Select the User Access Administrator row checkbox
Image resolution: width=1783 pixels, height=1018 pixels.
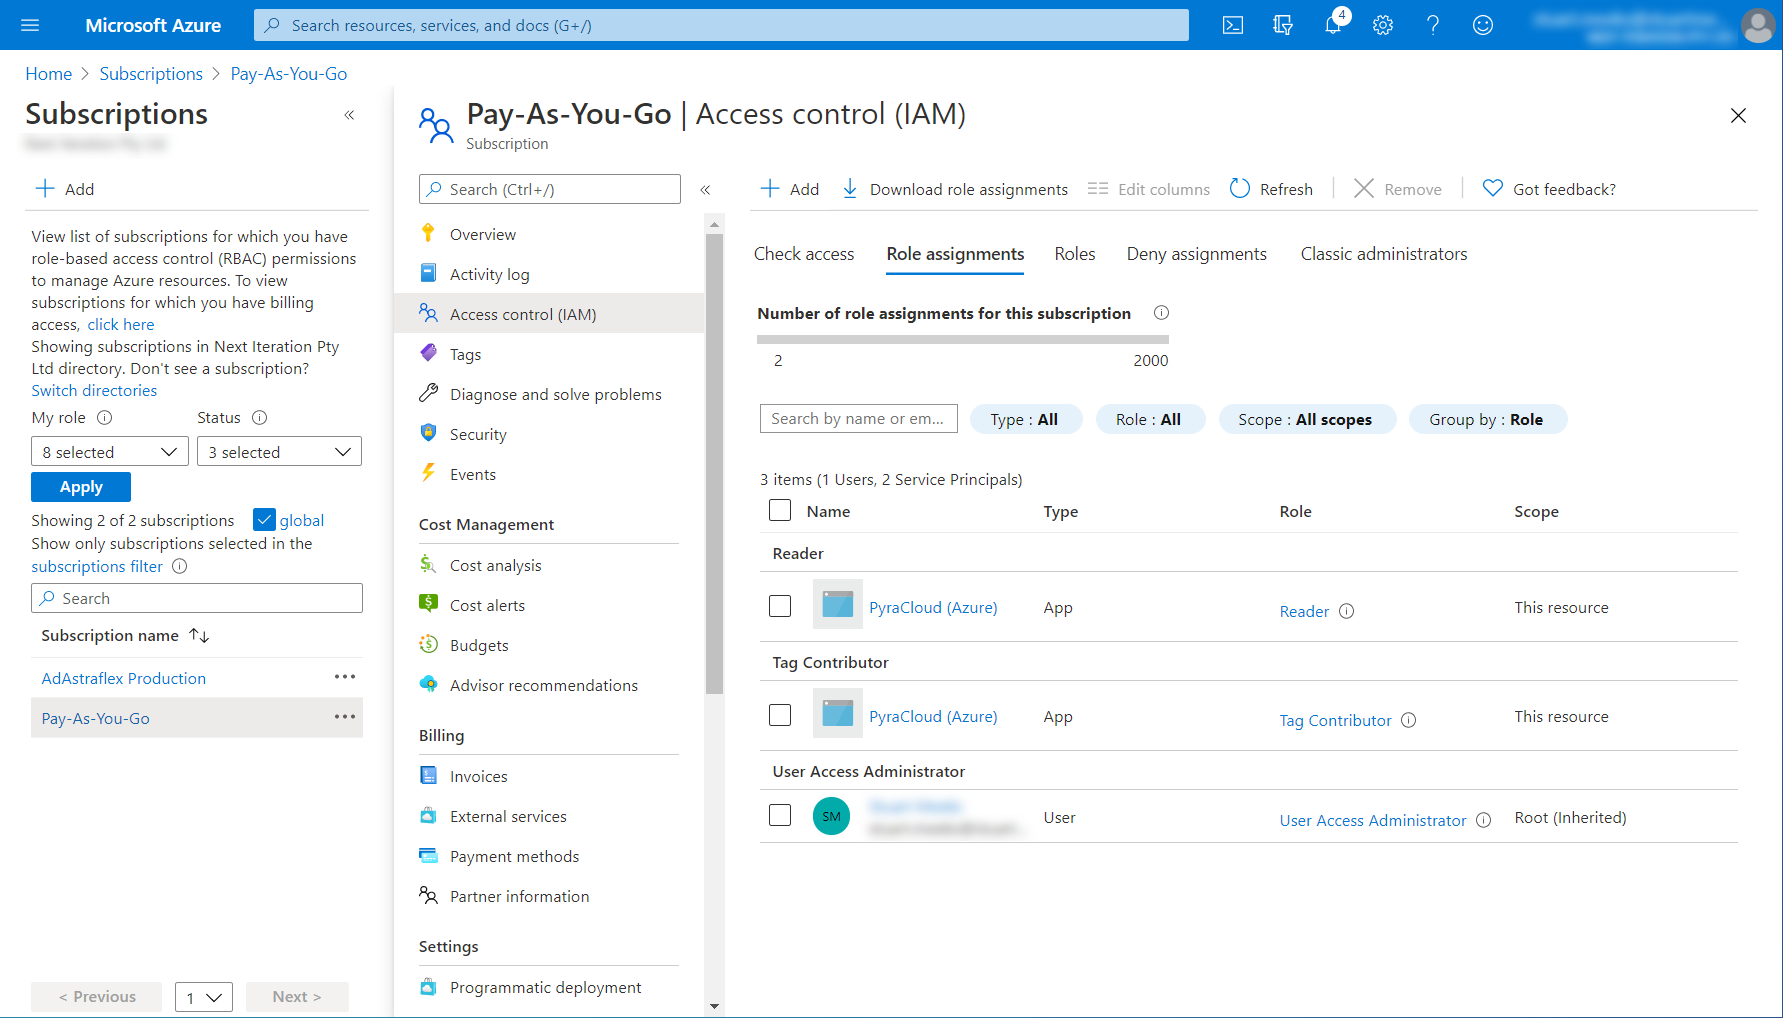click(x=780, y=816)
